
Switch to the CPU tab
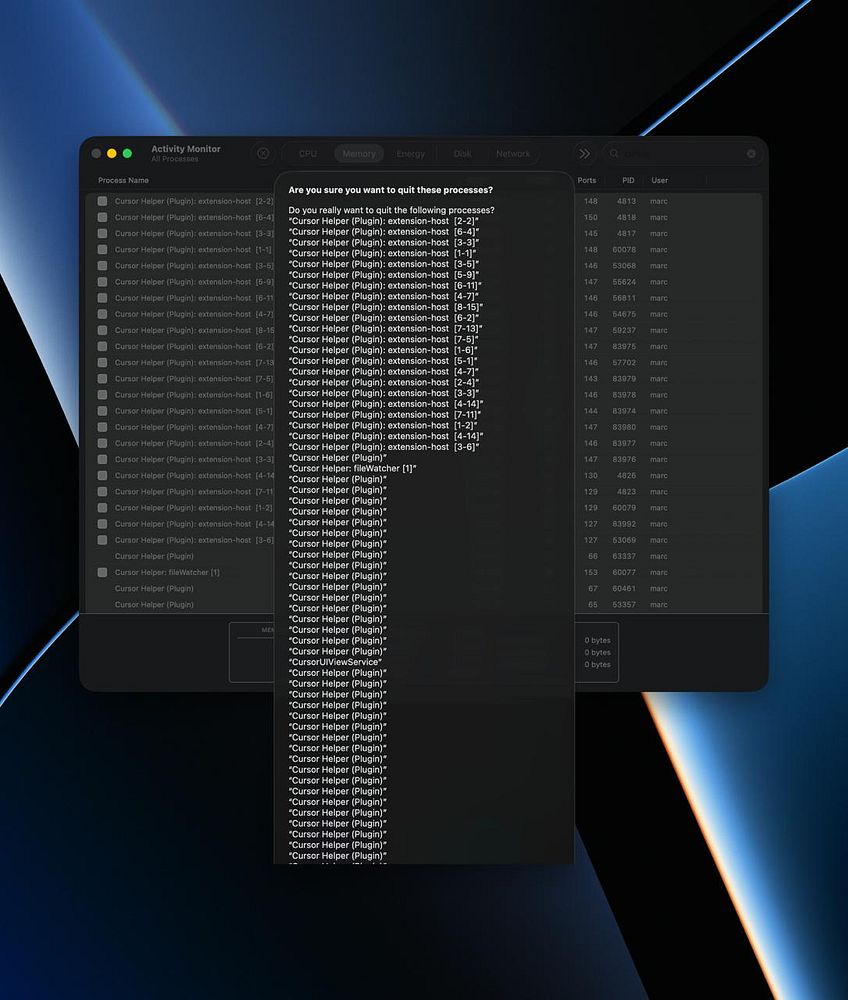307,154
